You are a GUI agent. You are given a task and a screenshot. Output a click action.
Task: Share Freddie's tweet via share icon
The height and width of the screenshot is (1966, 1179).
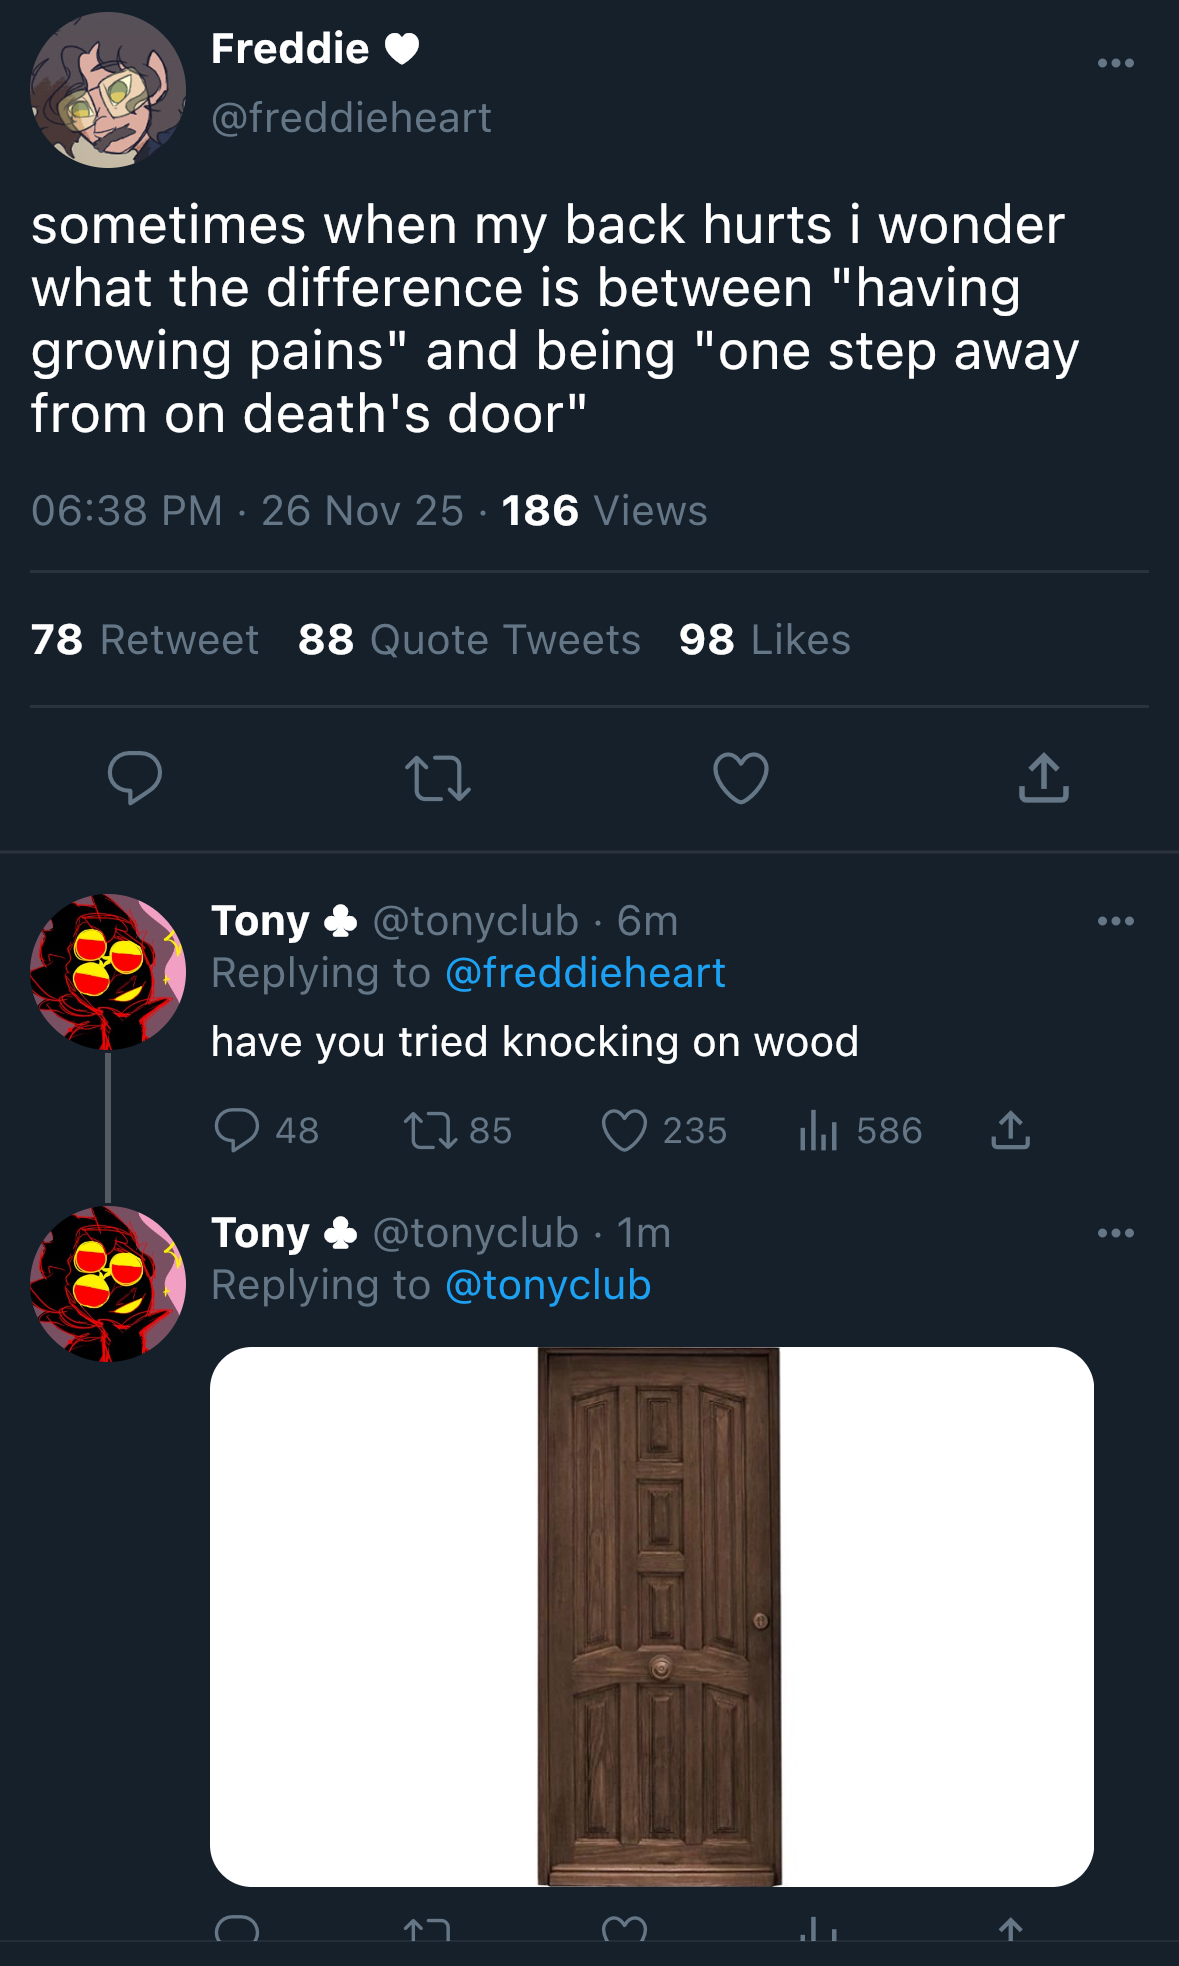tap(1043, 779)
